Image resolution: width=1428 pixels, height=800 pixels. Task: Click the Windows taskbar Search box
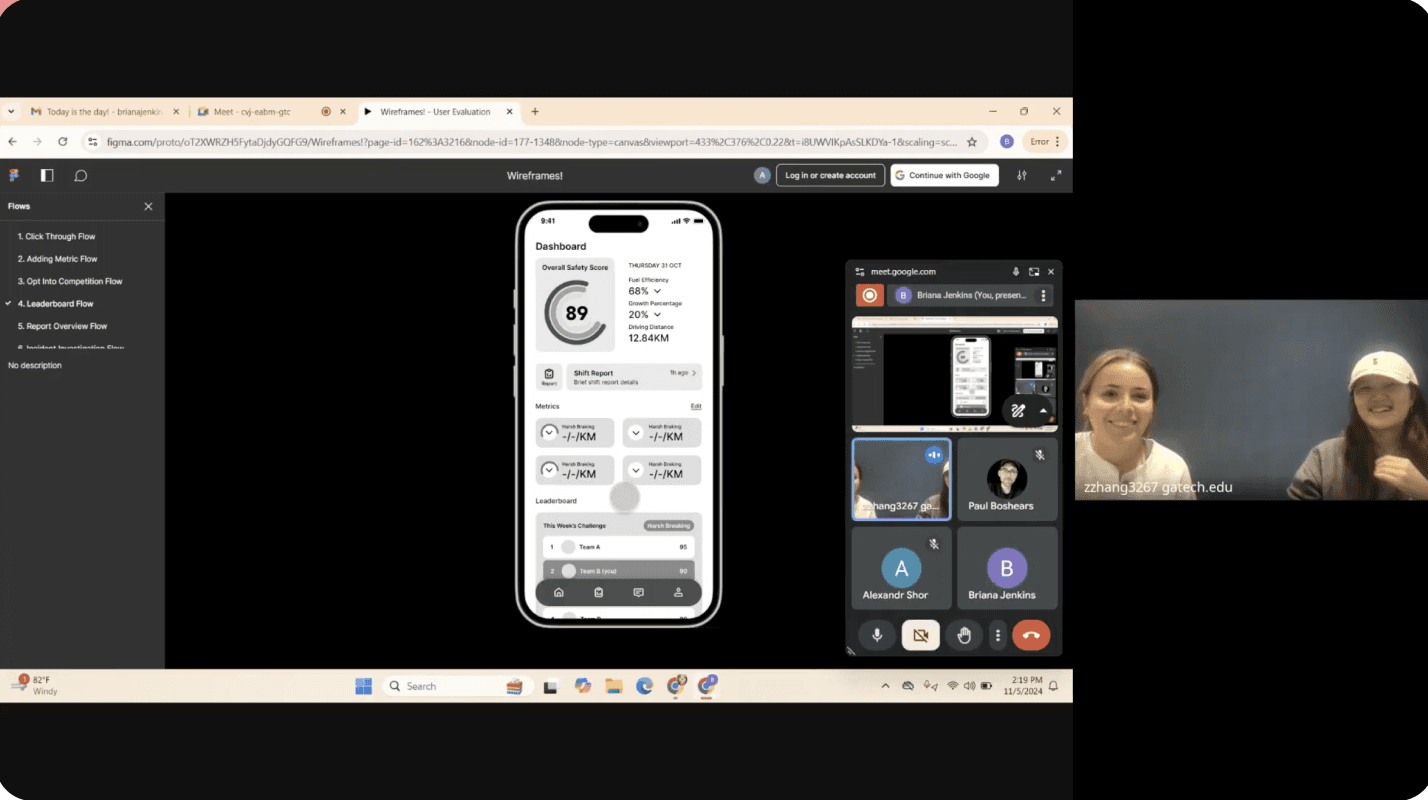(458, 686)
